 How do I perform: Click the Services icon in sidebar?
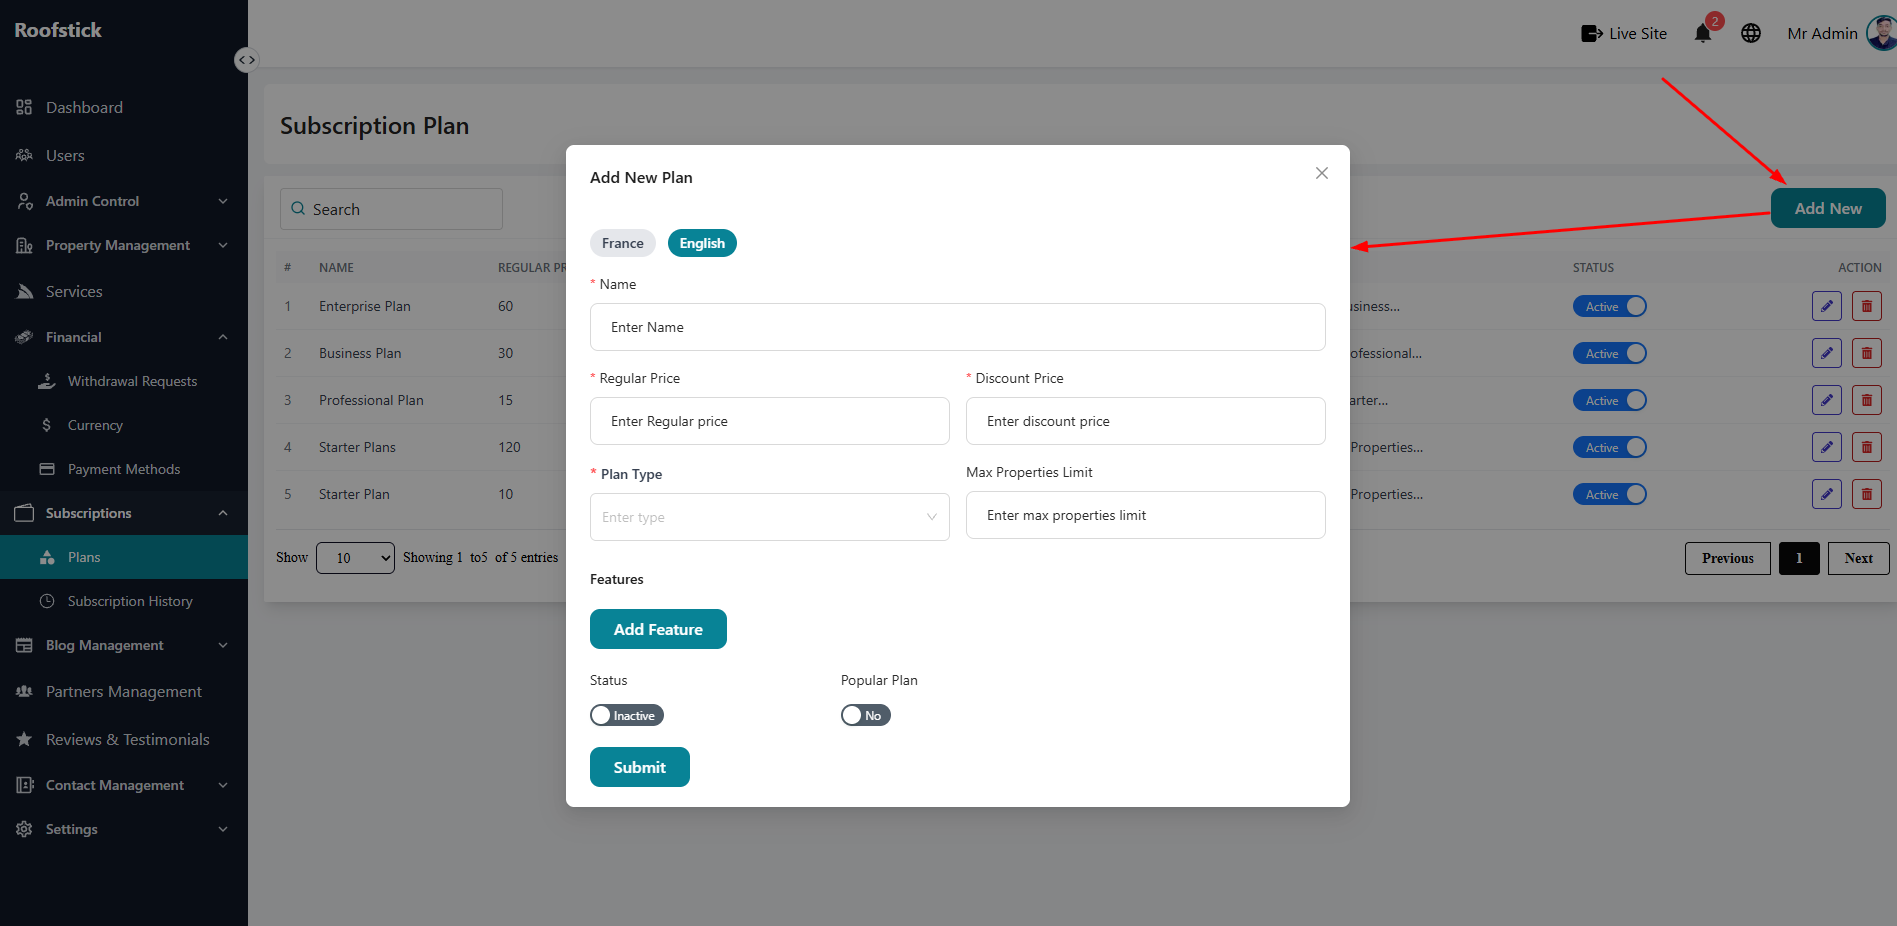(24, 291)
